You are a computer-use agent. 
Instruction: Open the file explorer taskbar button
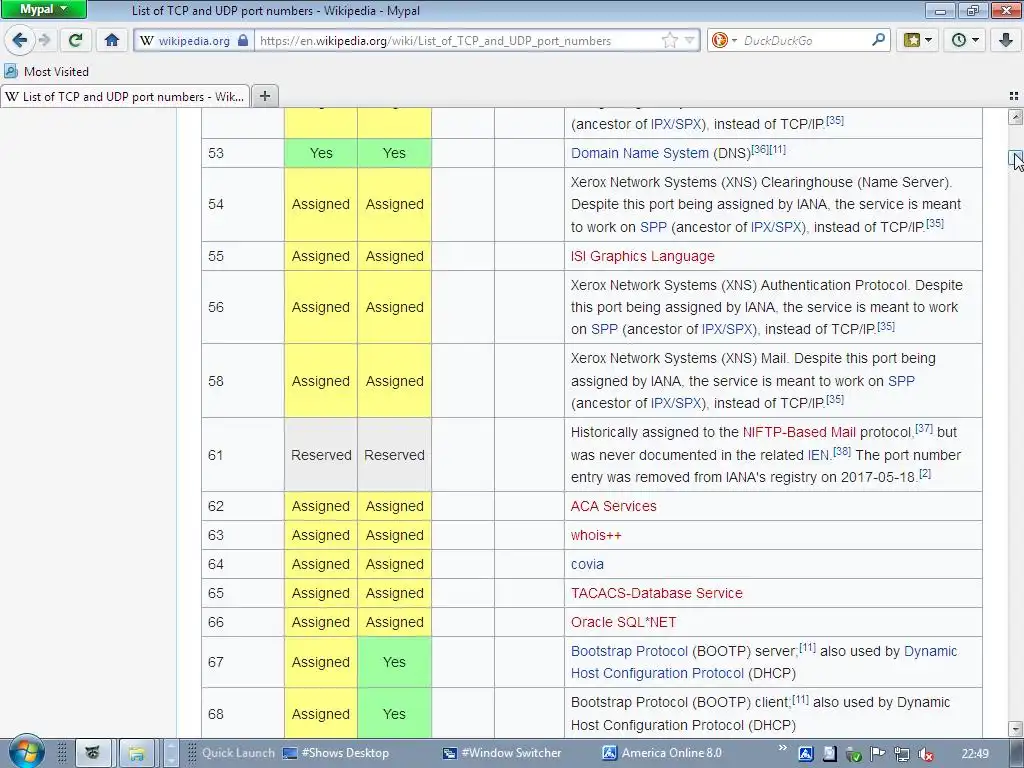tap(136, 753)
